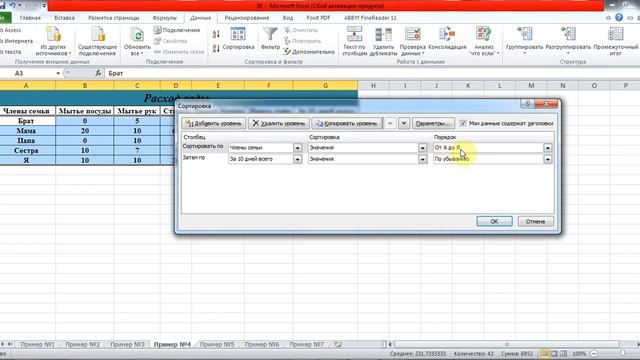Click insert function fx icon
640x360 pixels.
(x=98, y=73)
